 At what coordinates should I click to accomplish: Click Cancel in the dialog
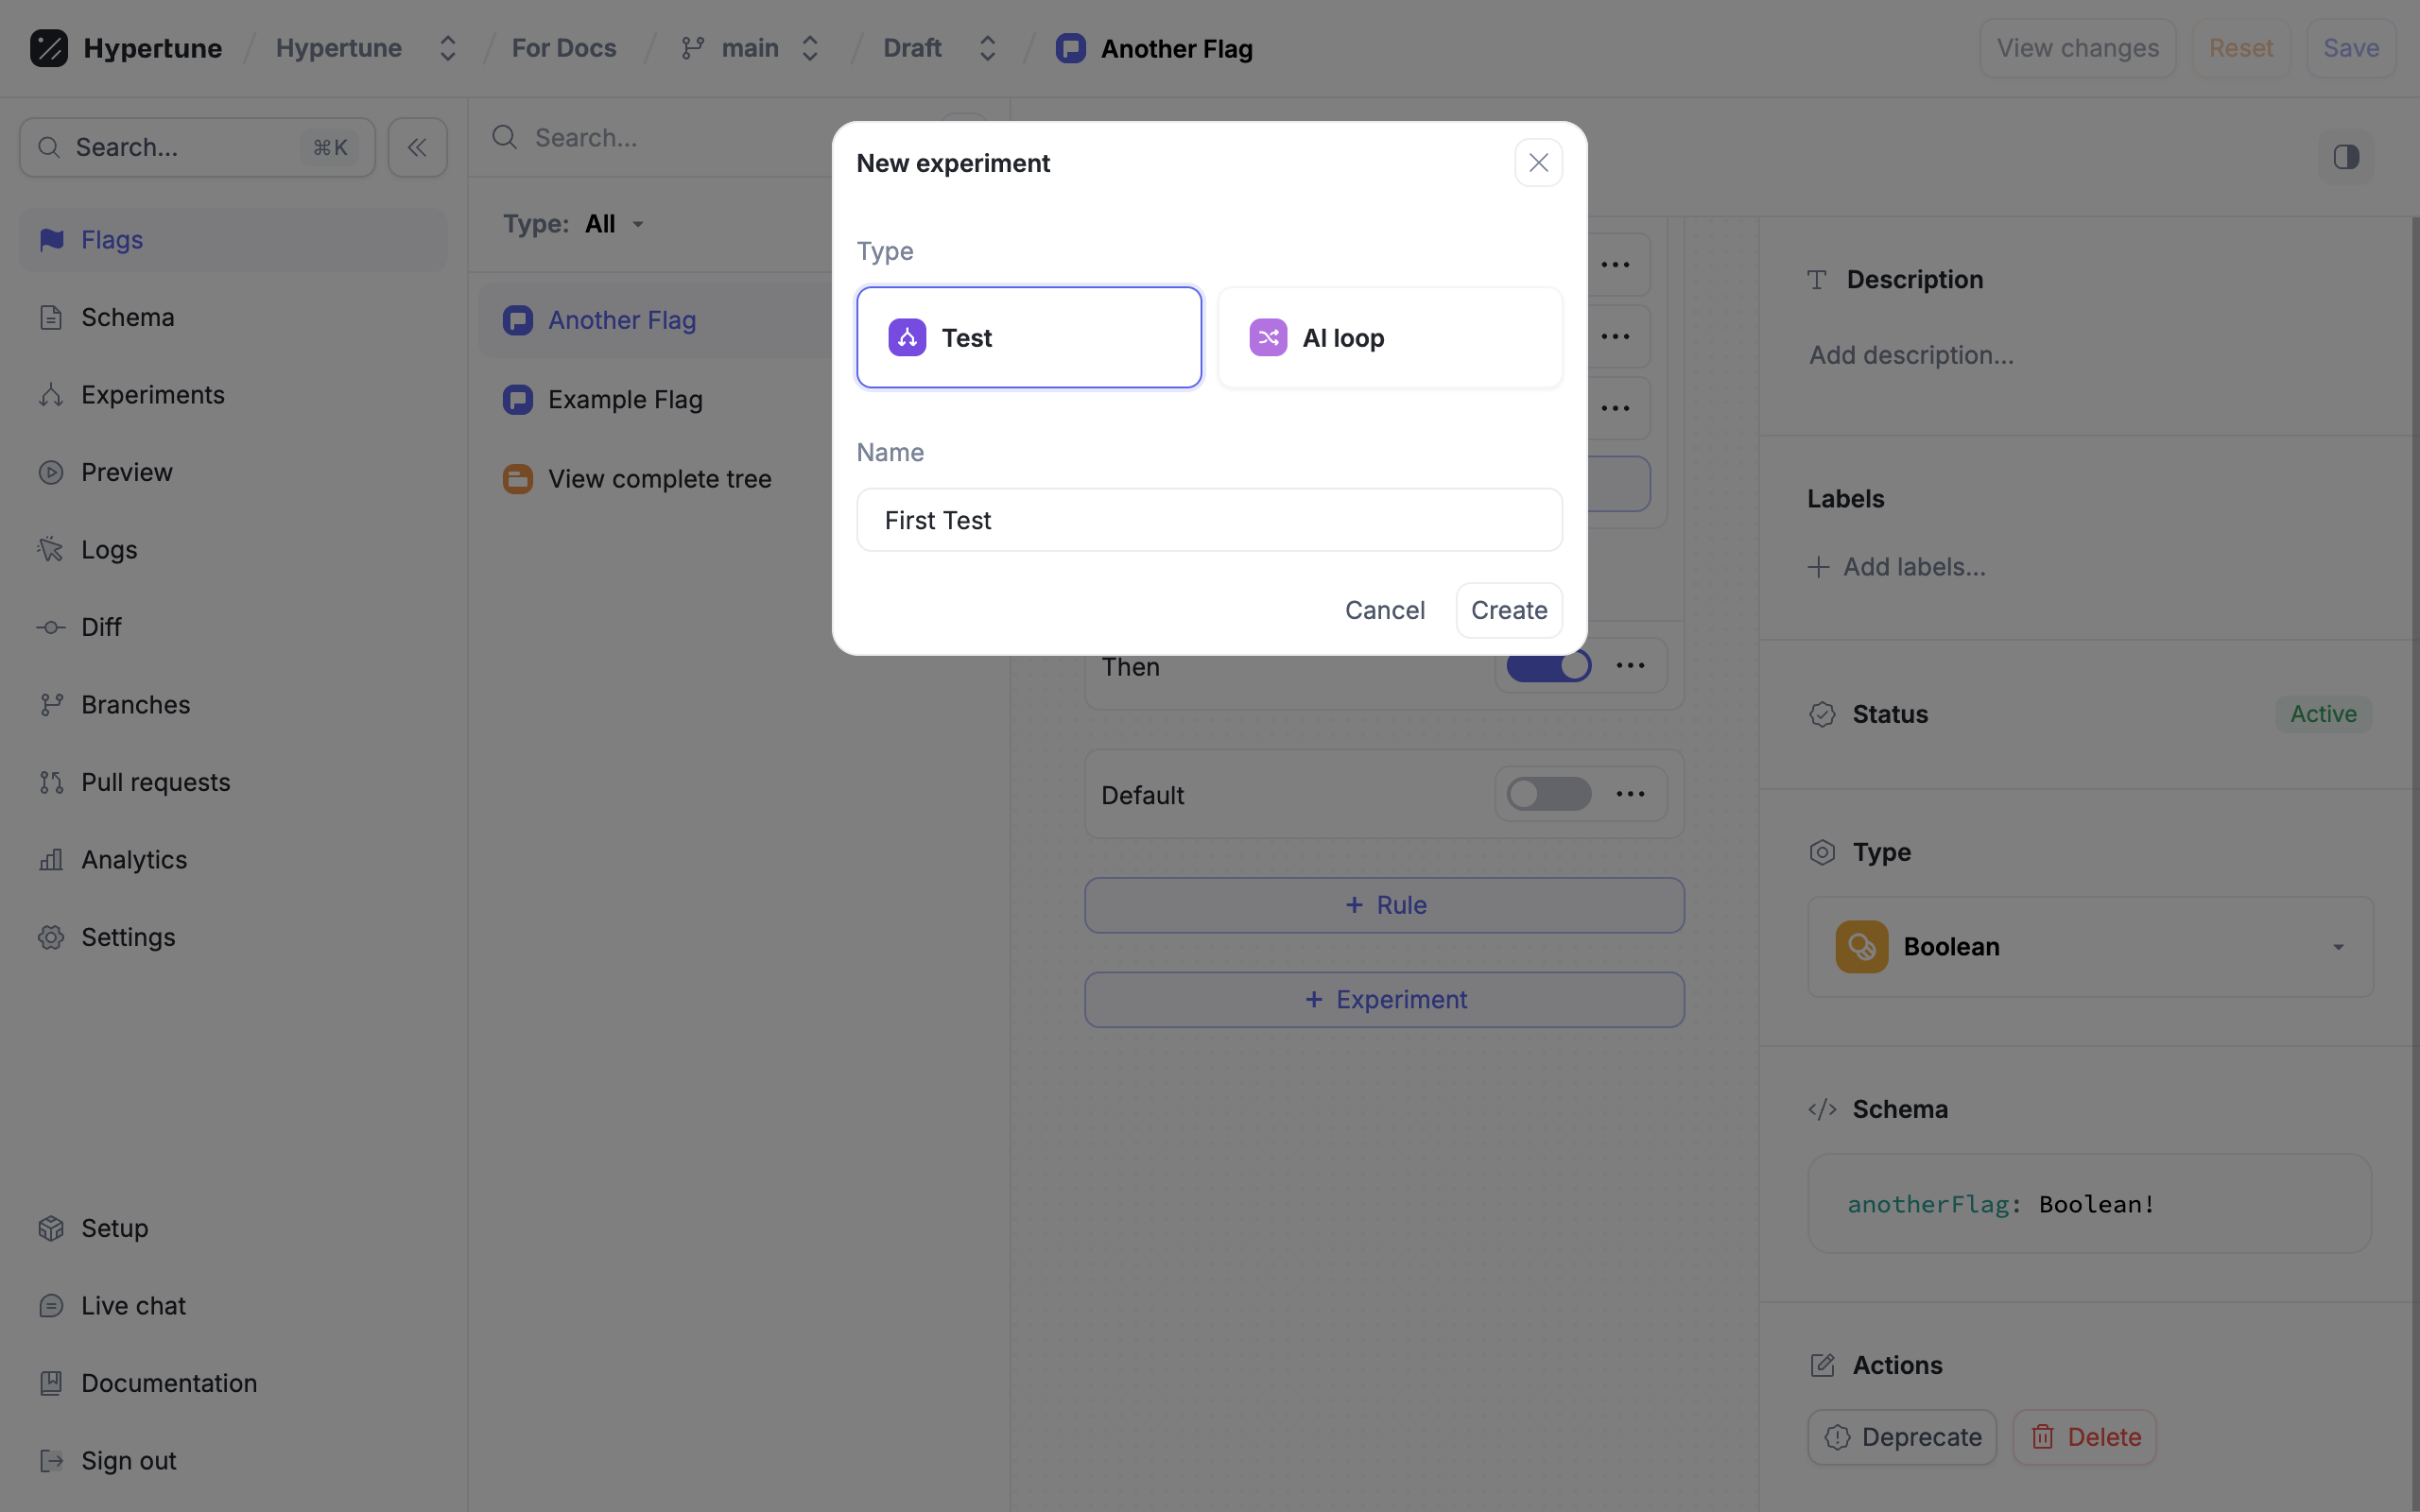click(1384, 610)
